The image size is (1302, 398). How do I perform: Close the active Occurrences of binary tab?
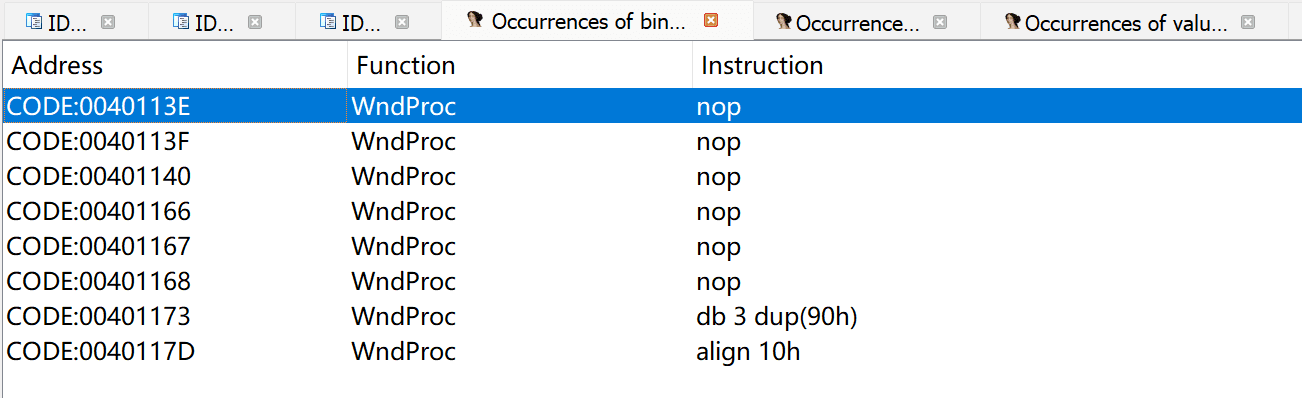(711, 21)
